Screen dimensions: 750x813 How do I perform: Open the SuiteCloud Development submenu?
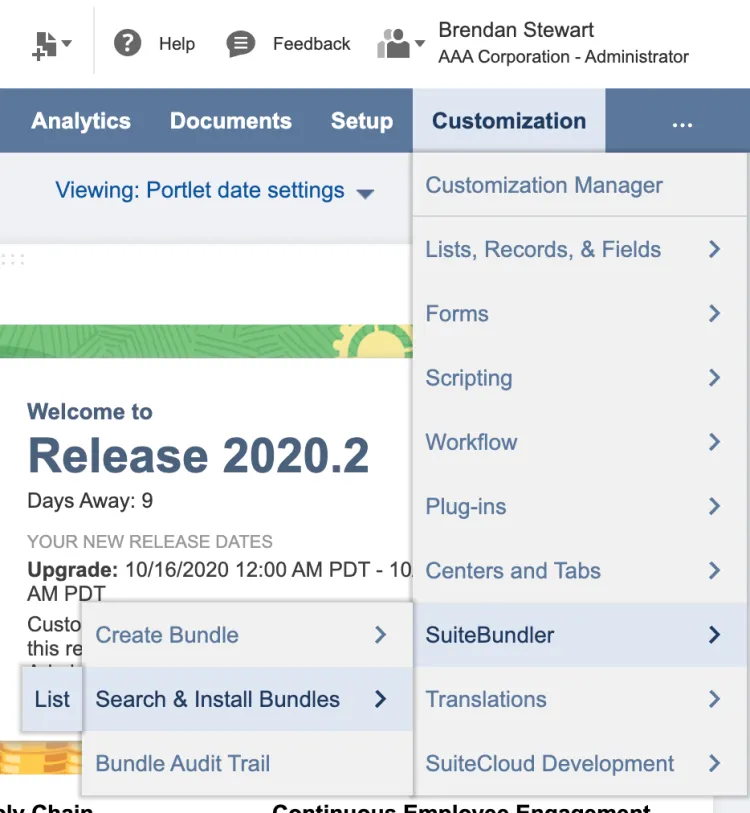tap(580, 764)
